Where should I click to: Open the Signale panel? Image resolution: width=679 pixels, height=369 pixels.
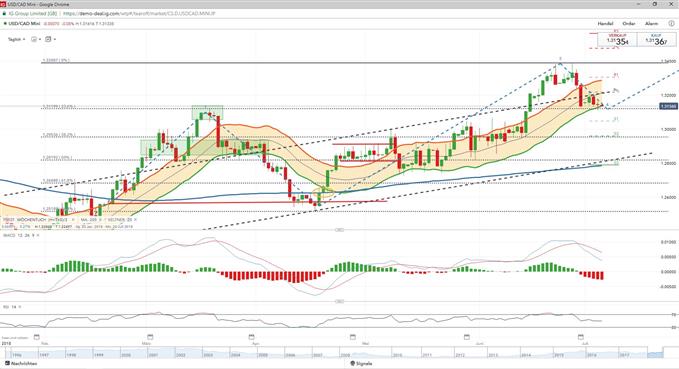(361, 363)
